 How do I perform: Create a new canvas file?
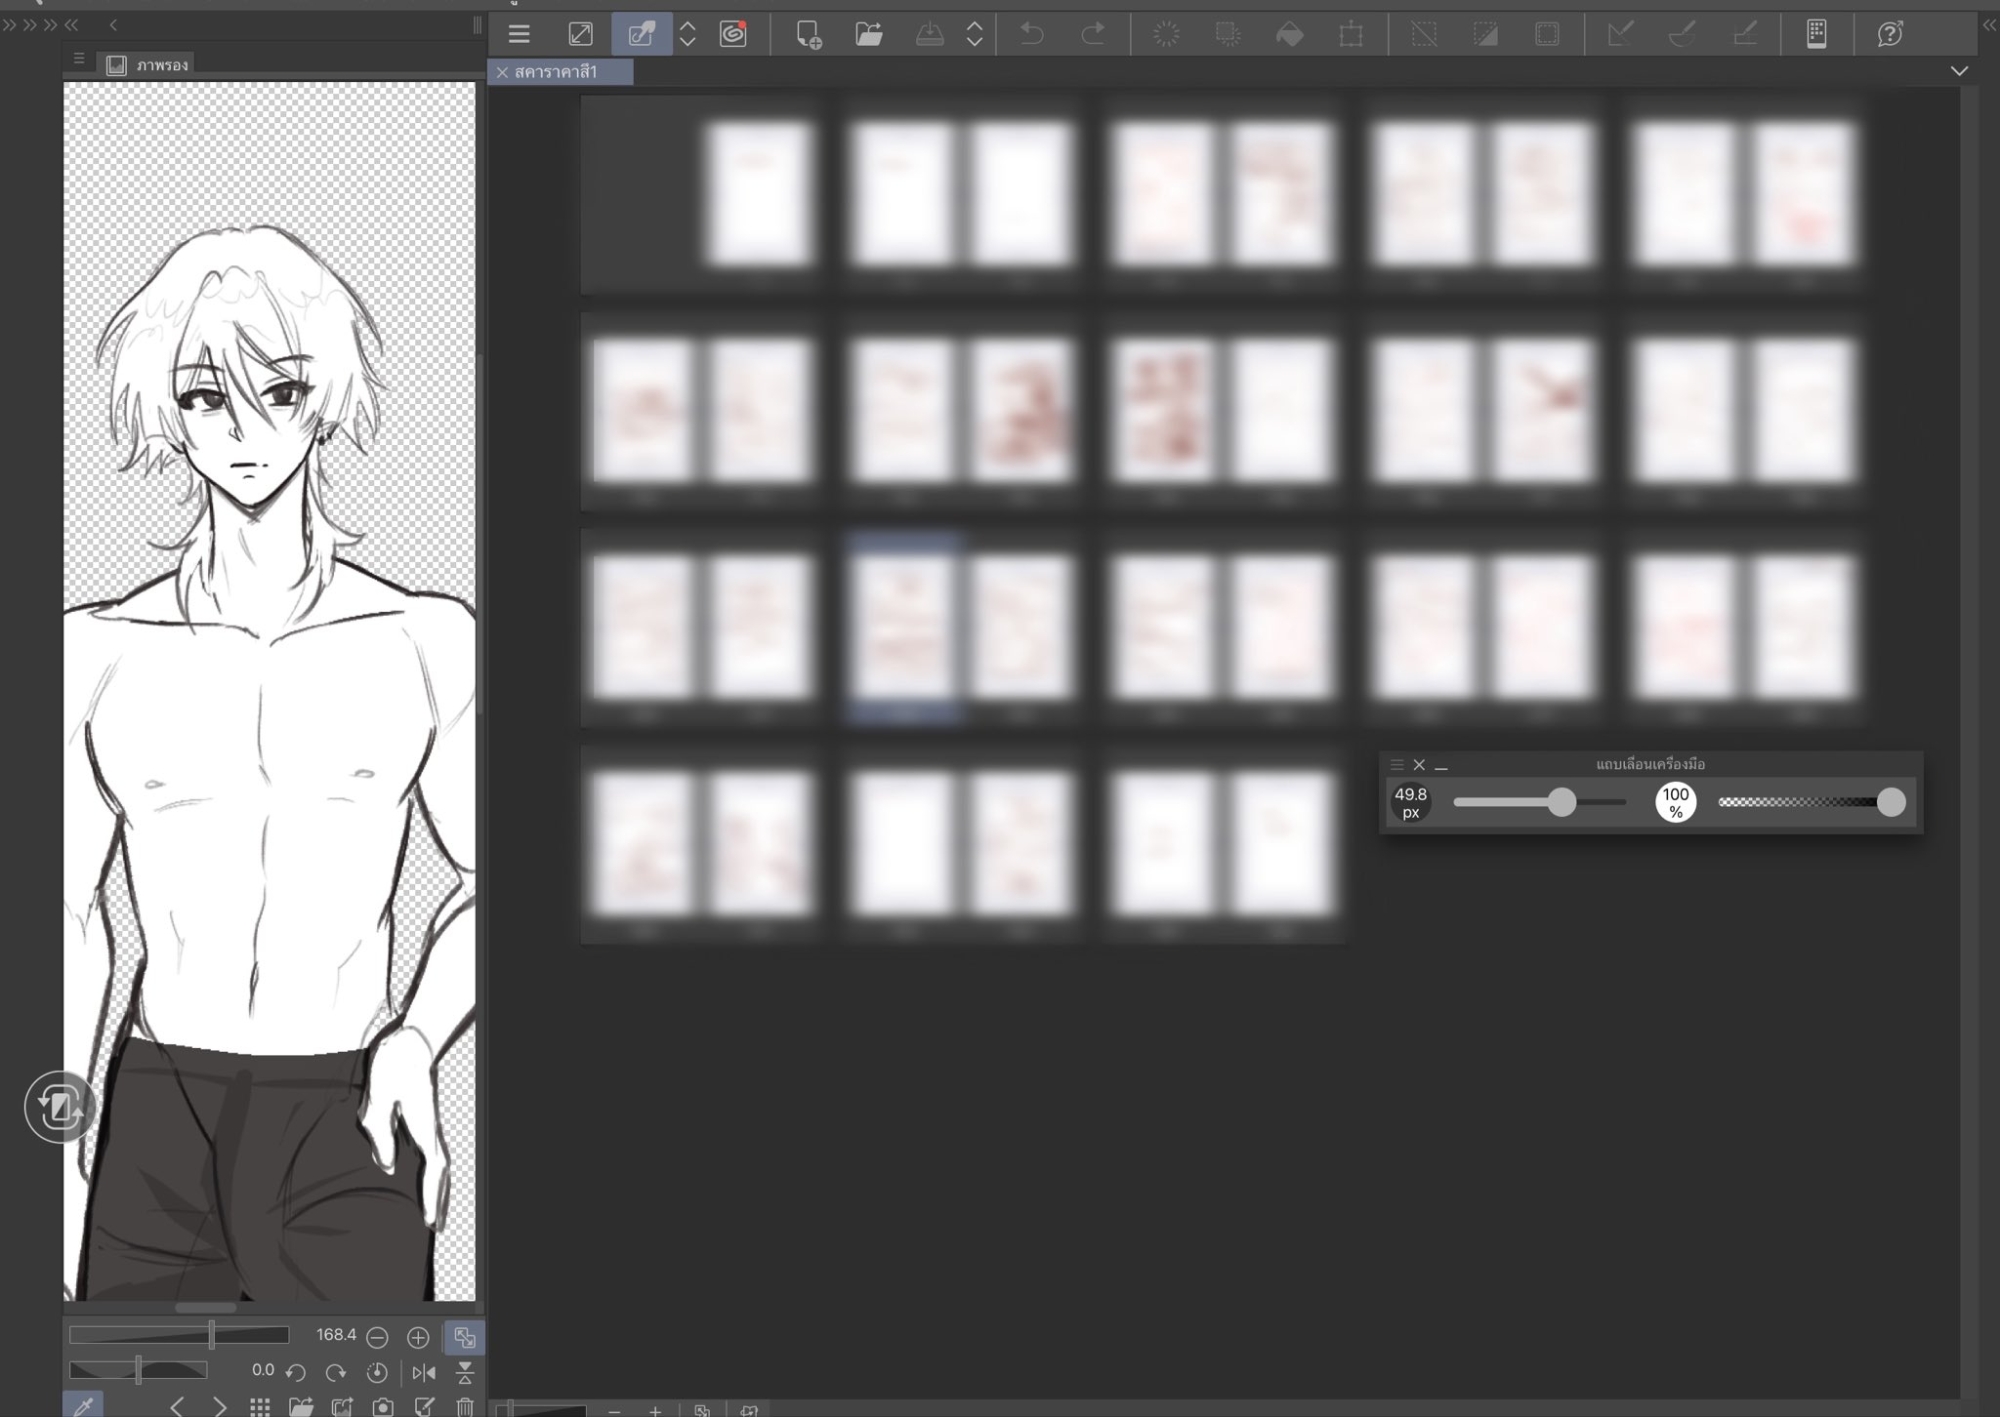tap(808, 34)
